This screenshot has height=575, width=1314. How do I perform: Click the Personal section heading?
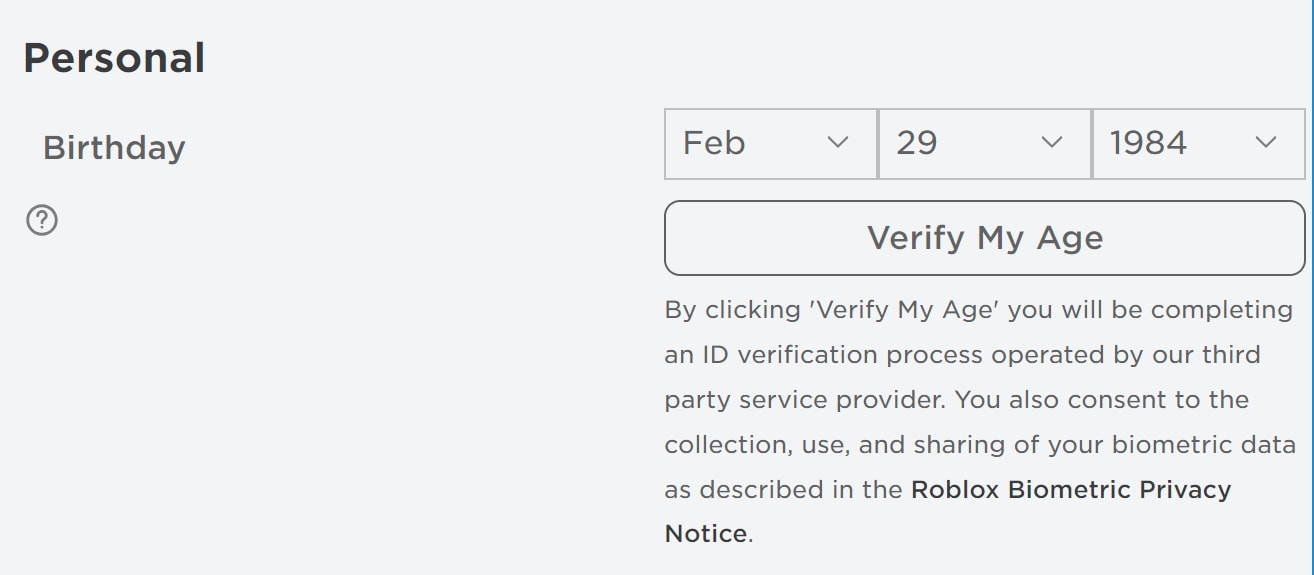pos(114,58)
